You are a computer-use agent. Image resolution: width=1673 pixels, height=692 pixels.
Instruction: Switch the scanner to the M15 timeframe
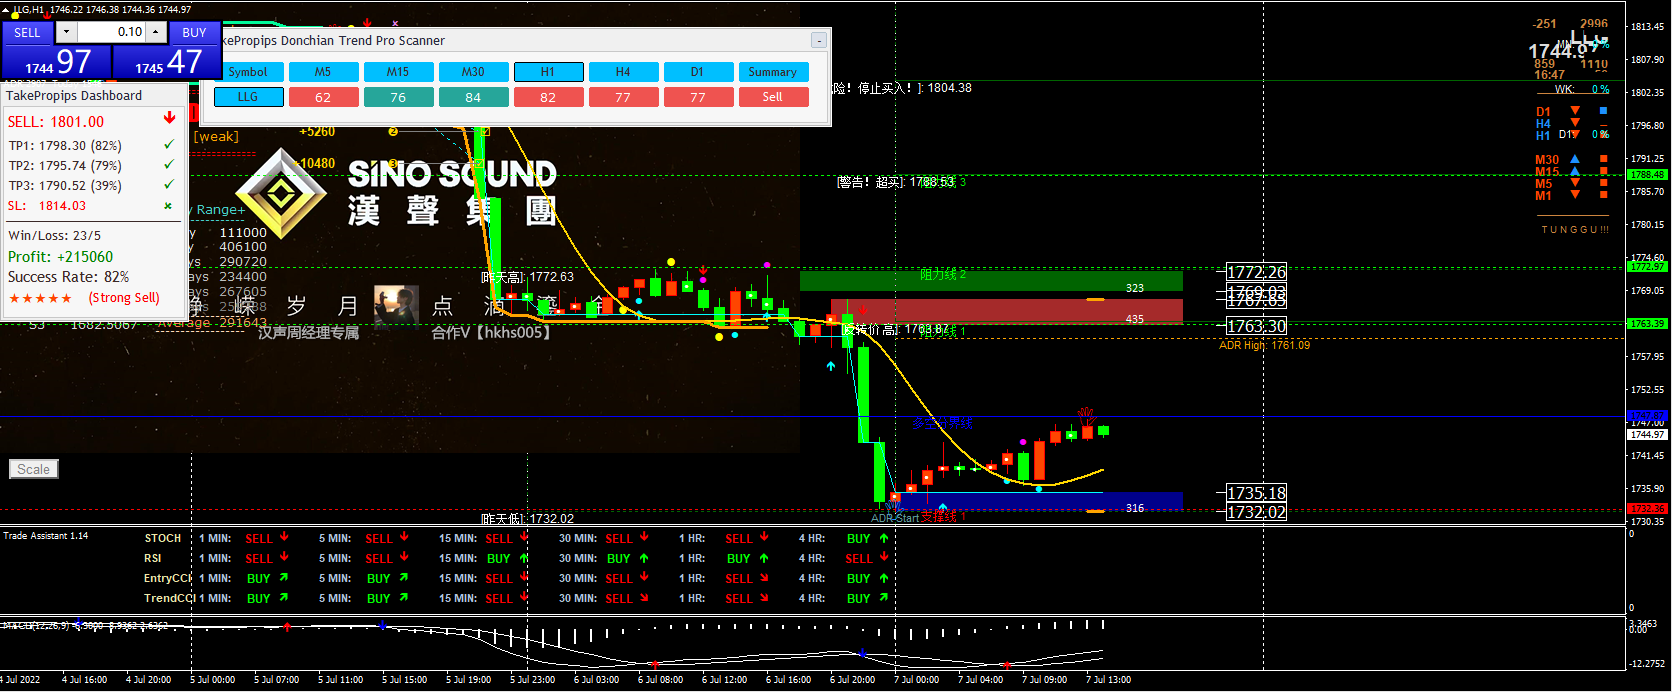398,72
